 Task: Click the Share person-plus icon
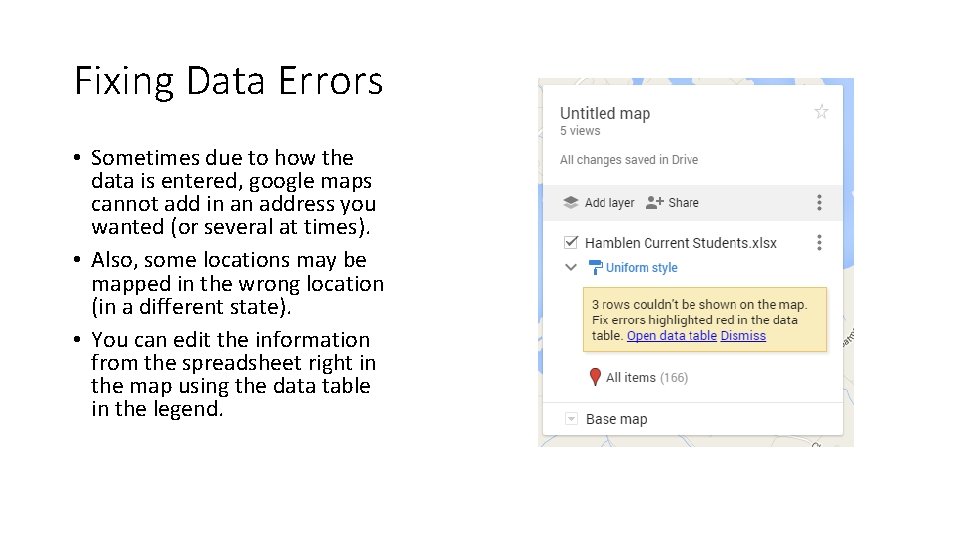click(x=654, y=203)
